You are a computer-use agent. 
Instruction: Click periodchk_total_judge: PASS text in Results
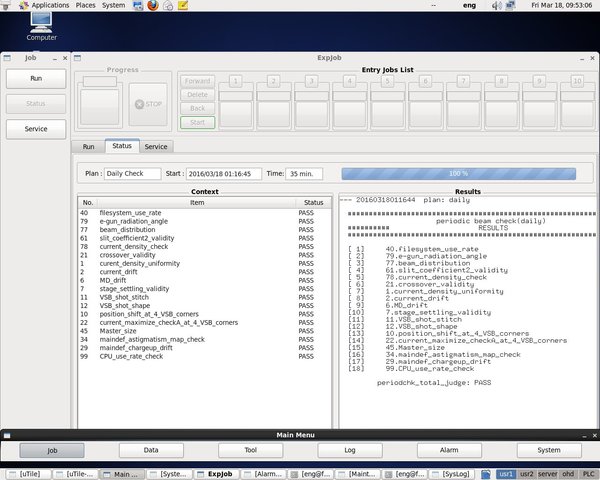pos(434,383)
